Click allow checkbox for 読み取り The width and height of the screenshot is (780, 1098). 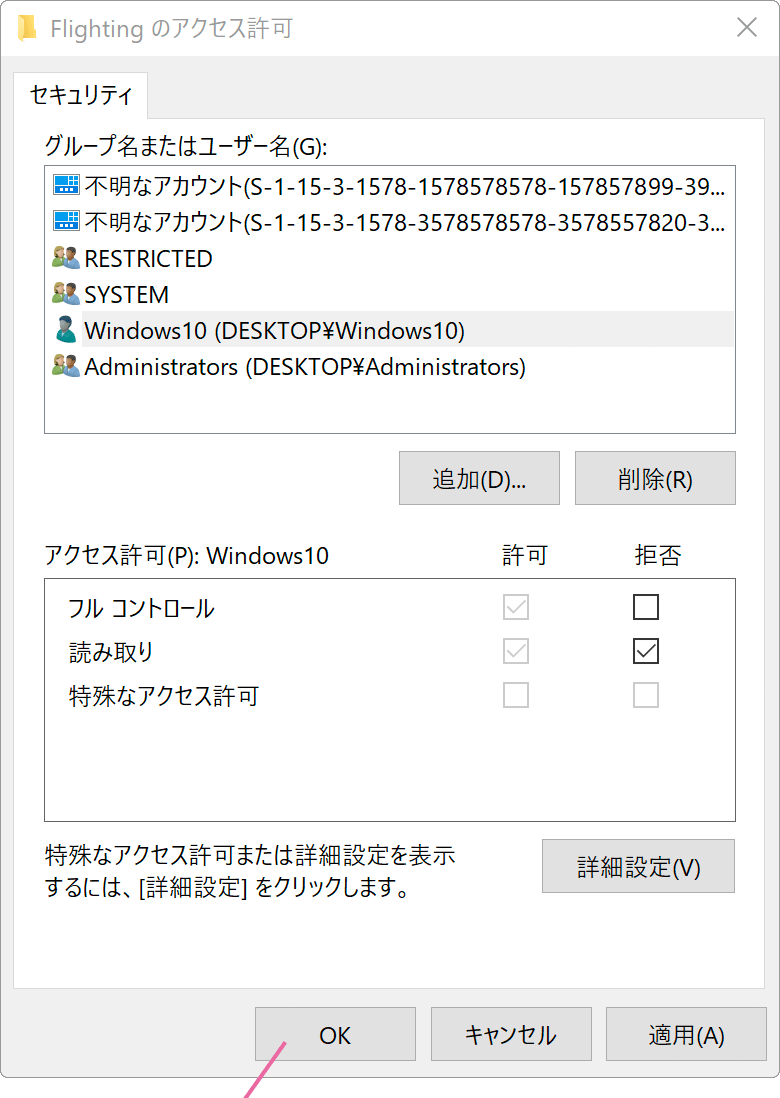click(516, 651)
